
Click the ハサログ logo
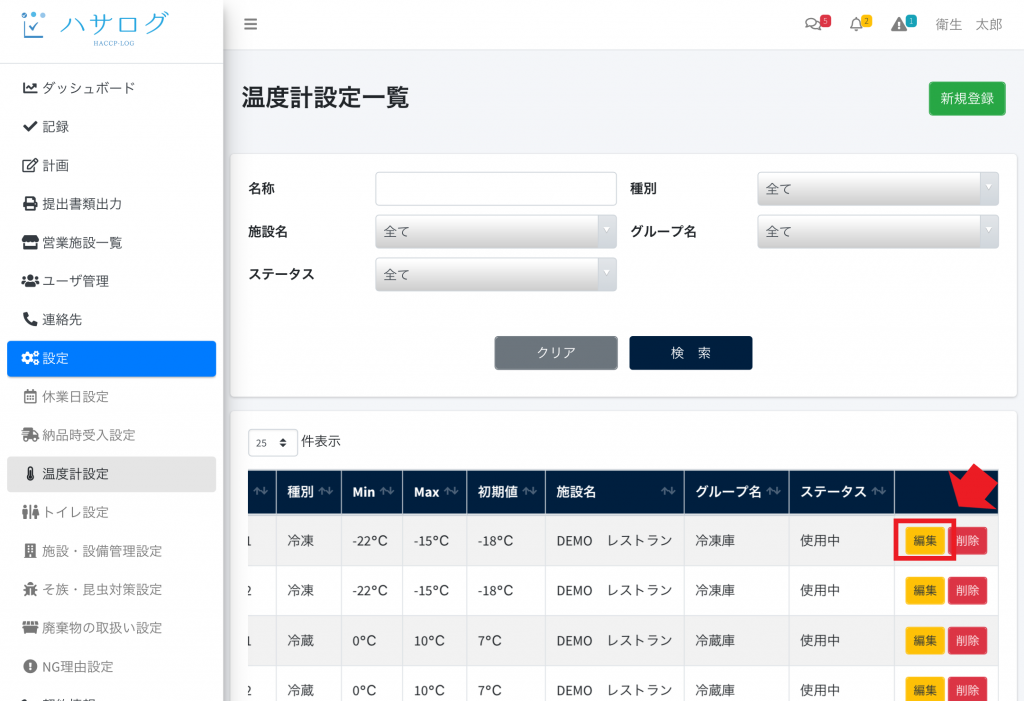pos(95,27)
